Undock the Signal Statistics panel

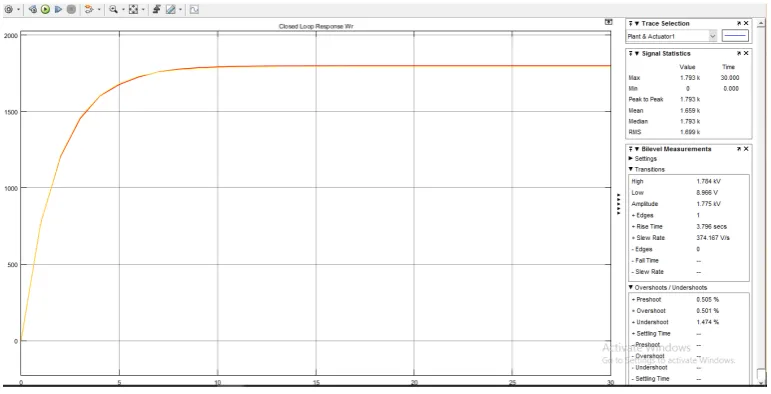(739, 54)
